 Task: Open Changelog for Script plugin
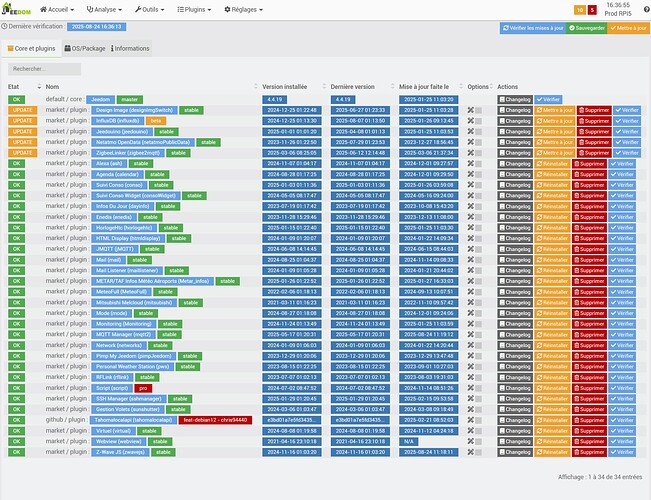tap(515, 388)
